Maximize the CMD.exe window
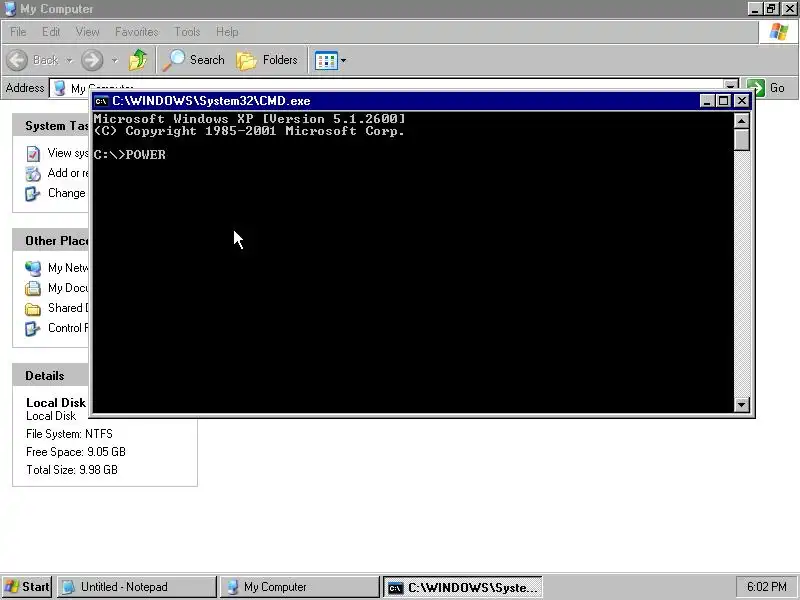The height and width of the screenshot is (600, 800). pyautogui.click(x=723, y=101)
